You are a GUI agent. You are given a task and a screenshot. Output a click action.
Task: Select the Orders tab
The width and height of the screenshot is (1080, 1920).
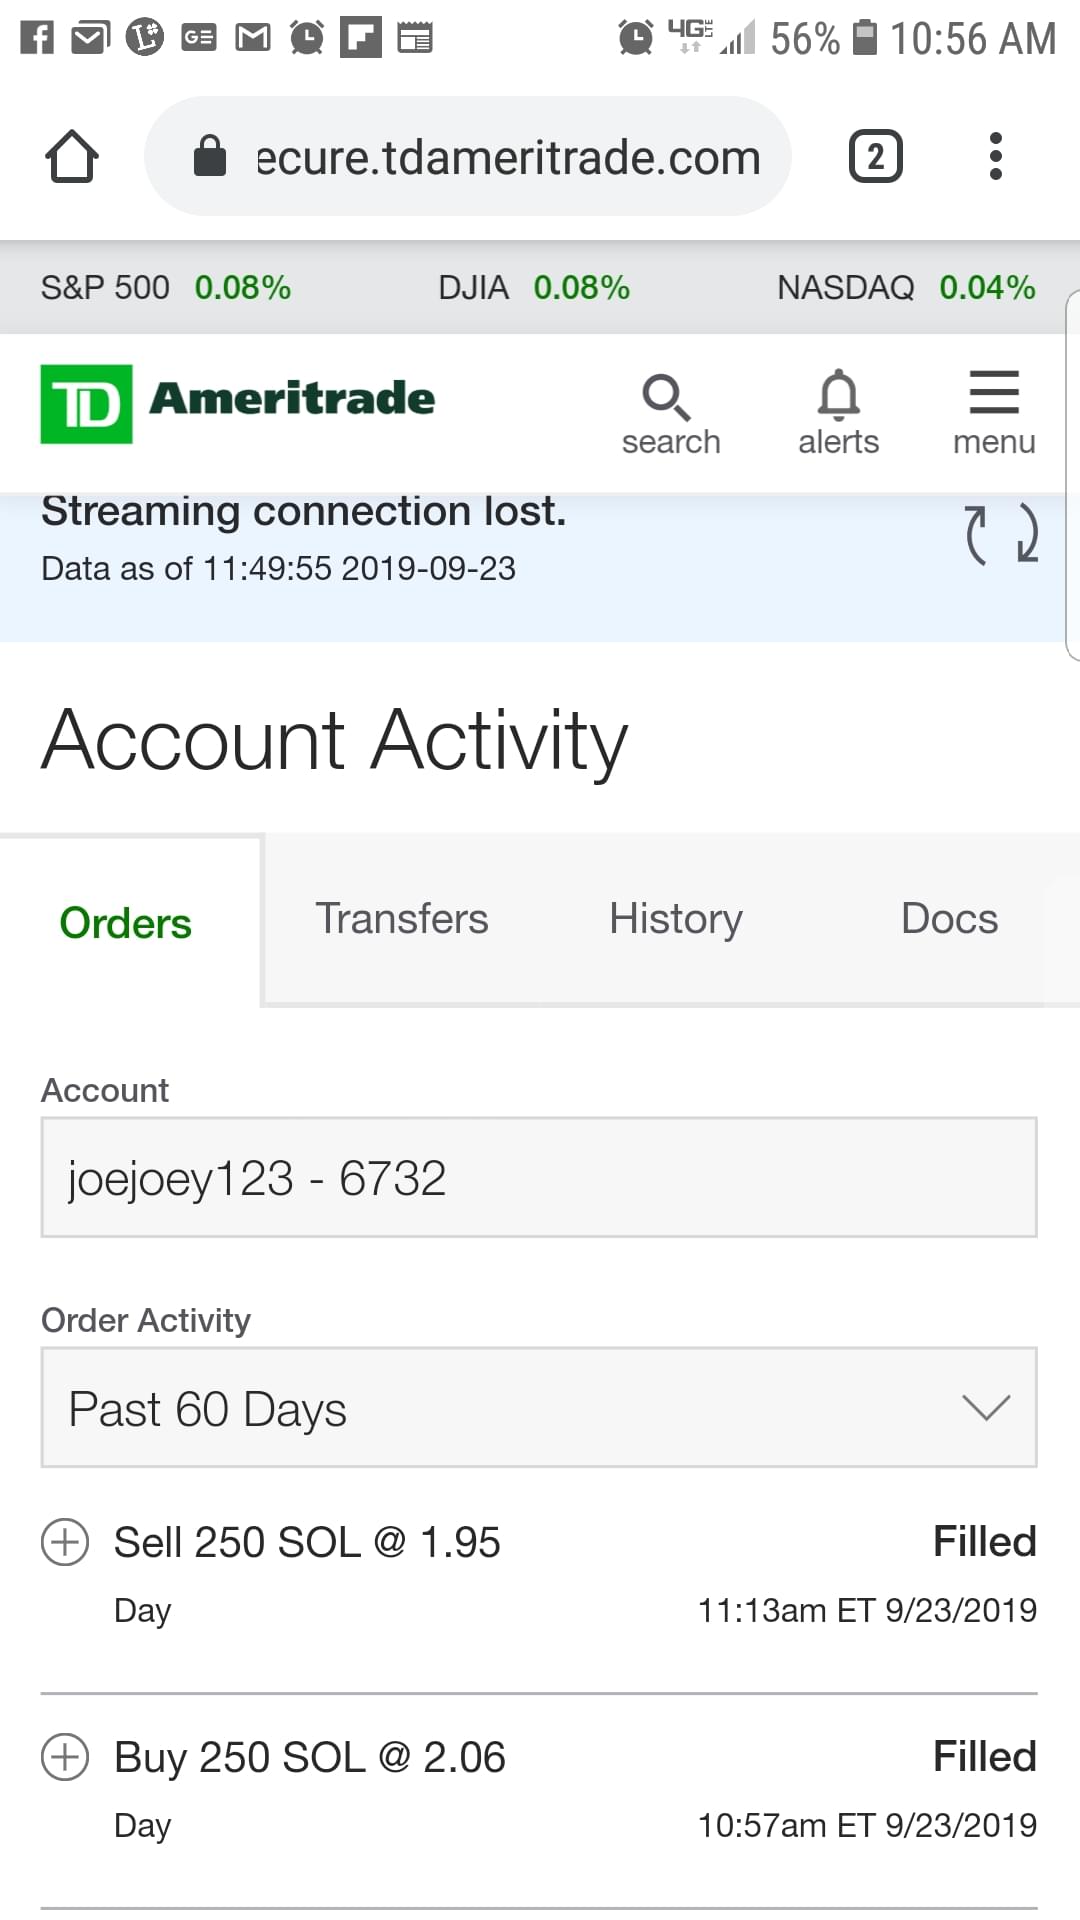point(126,923)
